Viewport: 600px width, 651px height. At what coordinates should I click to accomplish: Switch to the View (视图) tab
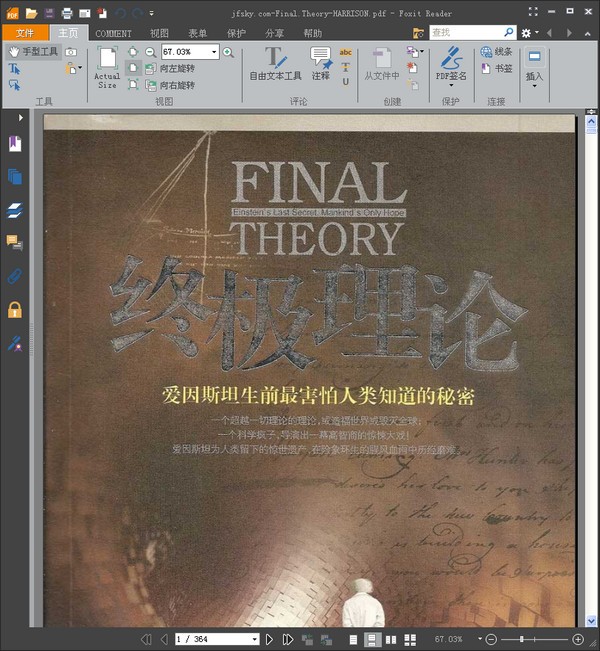[x=159, y=33]
